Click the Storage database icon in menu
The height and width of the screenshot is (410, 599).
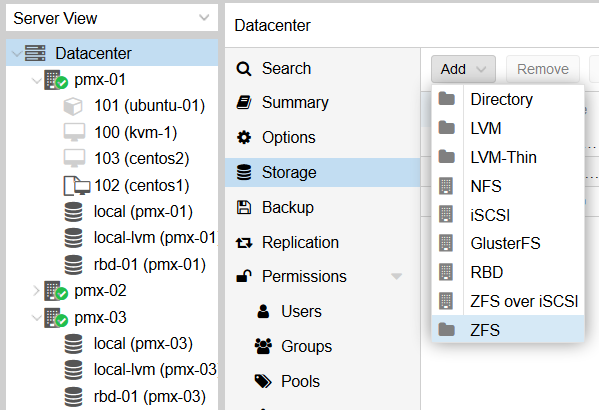pyautogui.click(x=244, y=172)
